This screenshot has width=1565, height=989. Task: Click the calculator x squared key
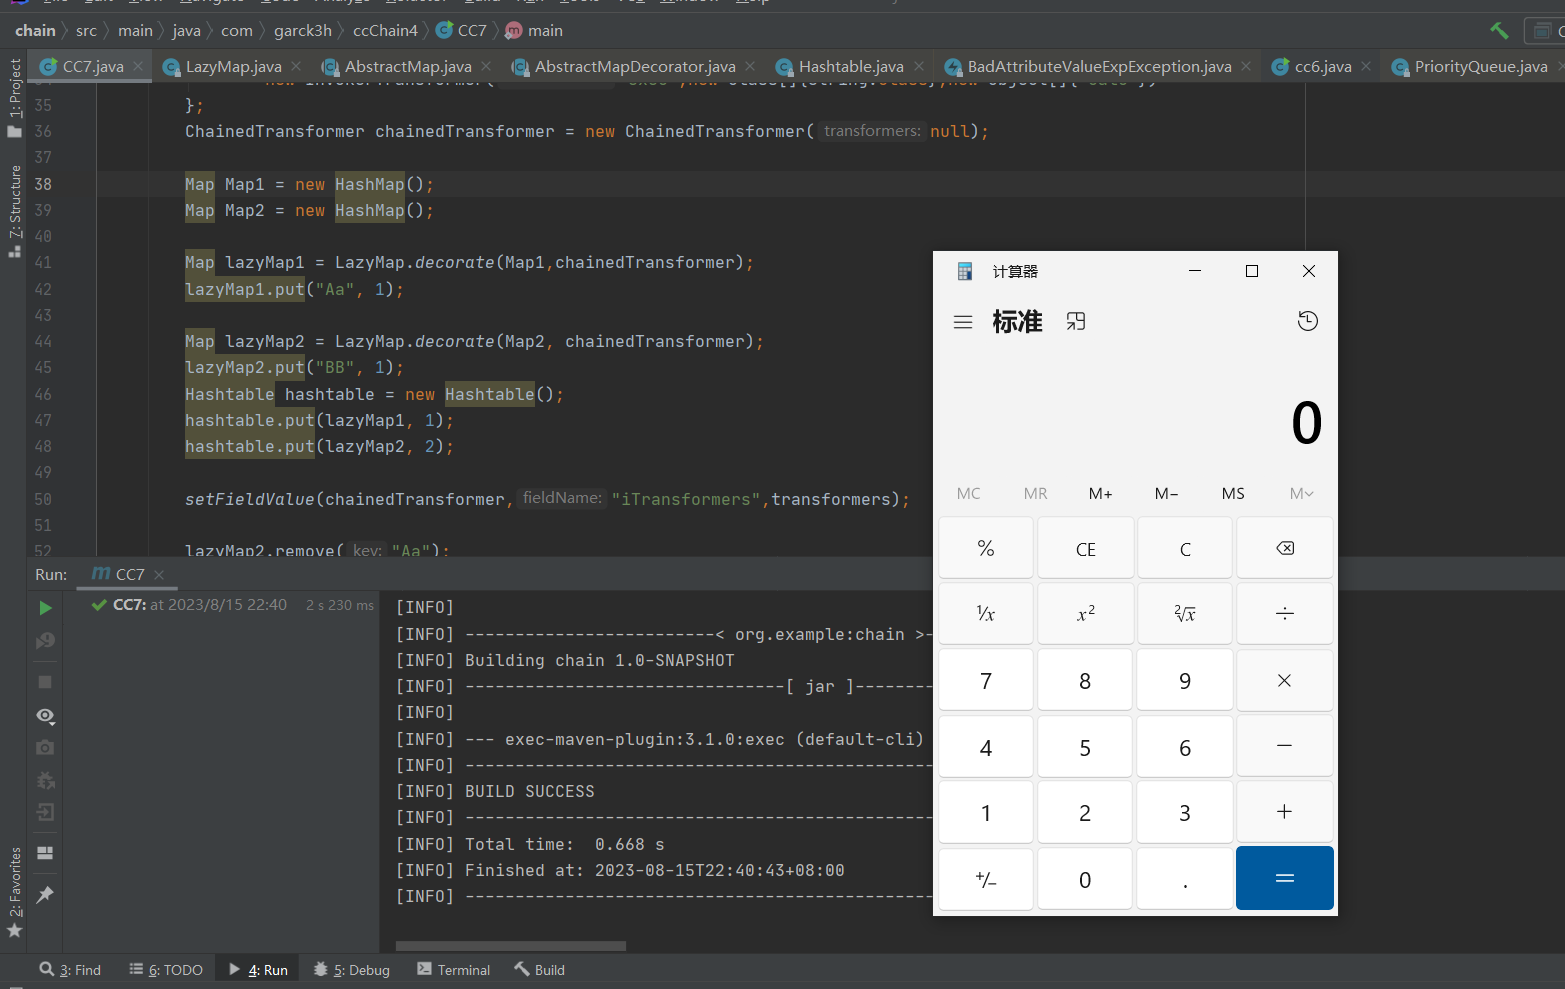click(1085, 614)
